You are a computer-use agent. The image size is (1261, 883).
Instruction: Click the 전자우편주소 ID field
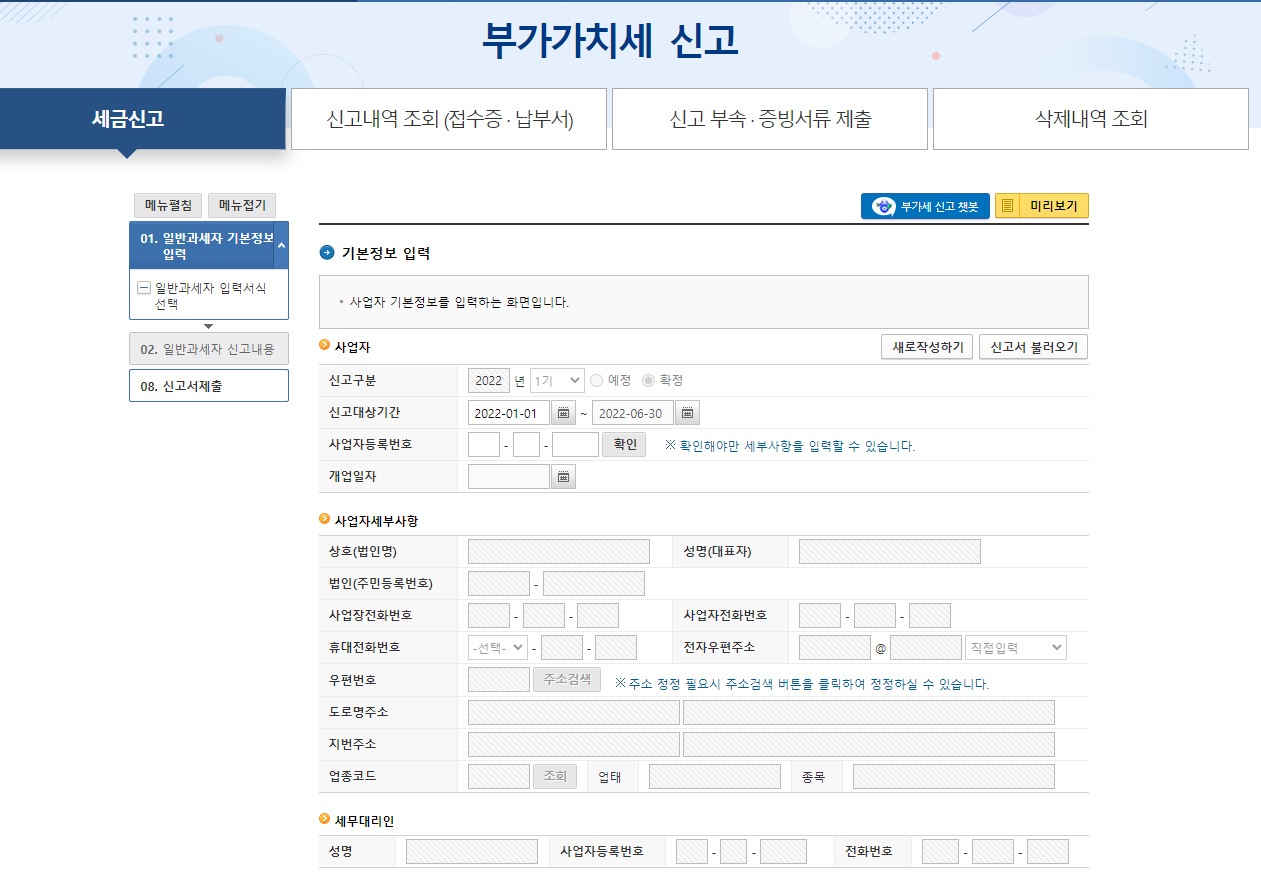click(835, 648)
